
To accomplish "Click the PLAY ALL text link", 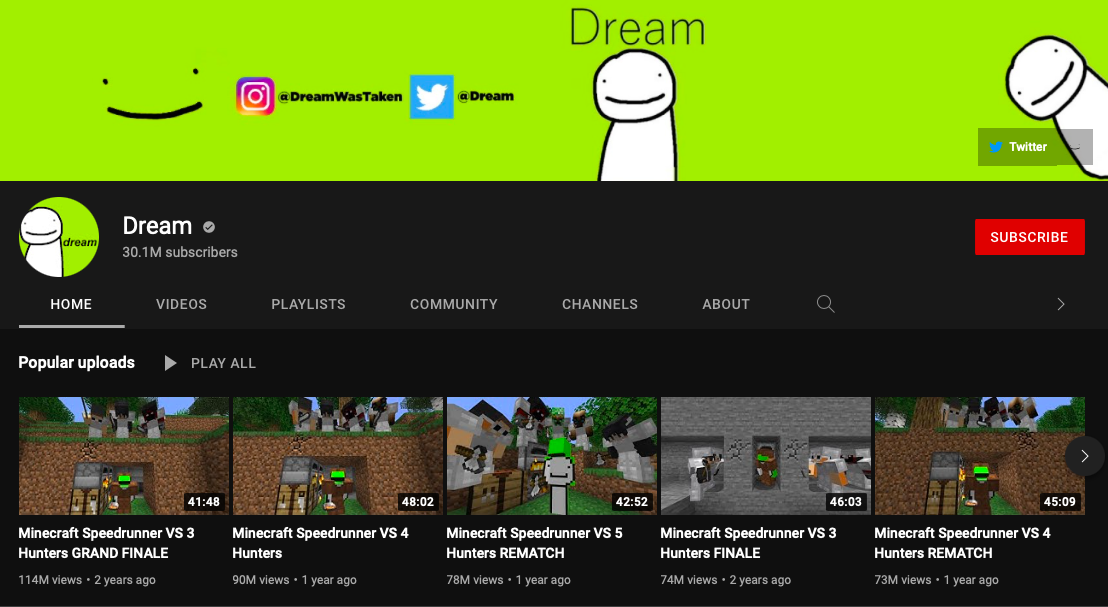I will [x=223, y=363].
